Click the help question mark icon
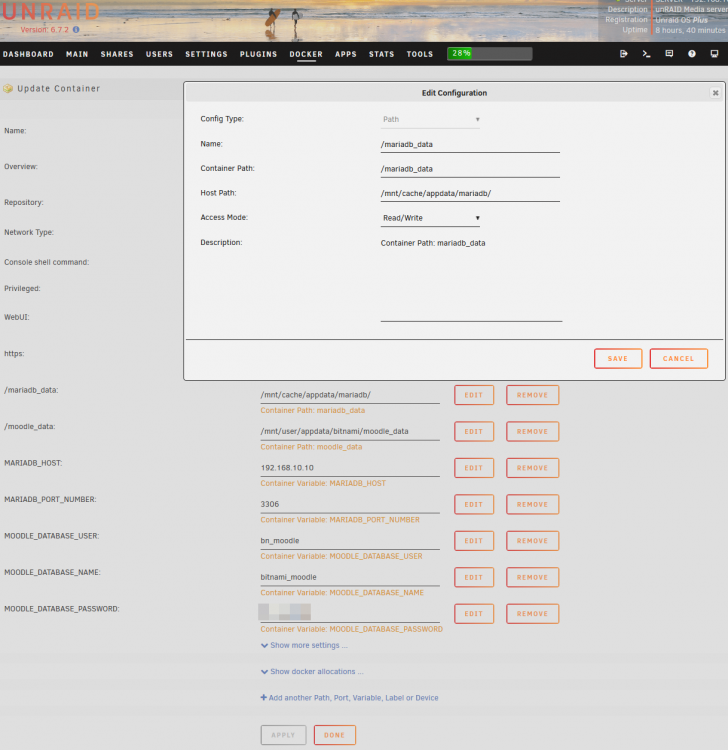The width and height of the screenshot is (728, 750). coord(692,54)
